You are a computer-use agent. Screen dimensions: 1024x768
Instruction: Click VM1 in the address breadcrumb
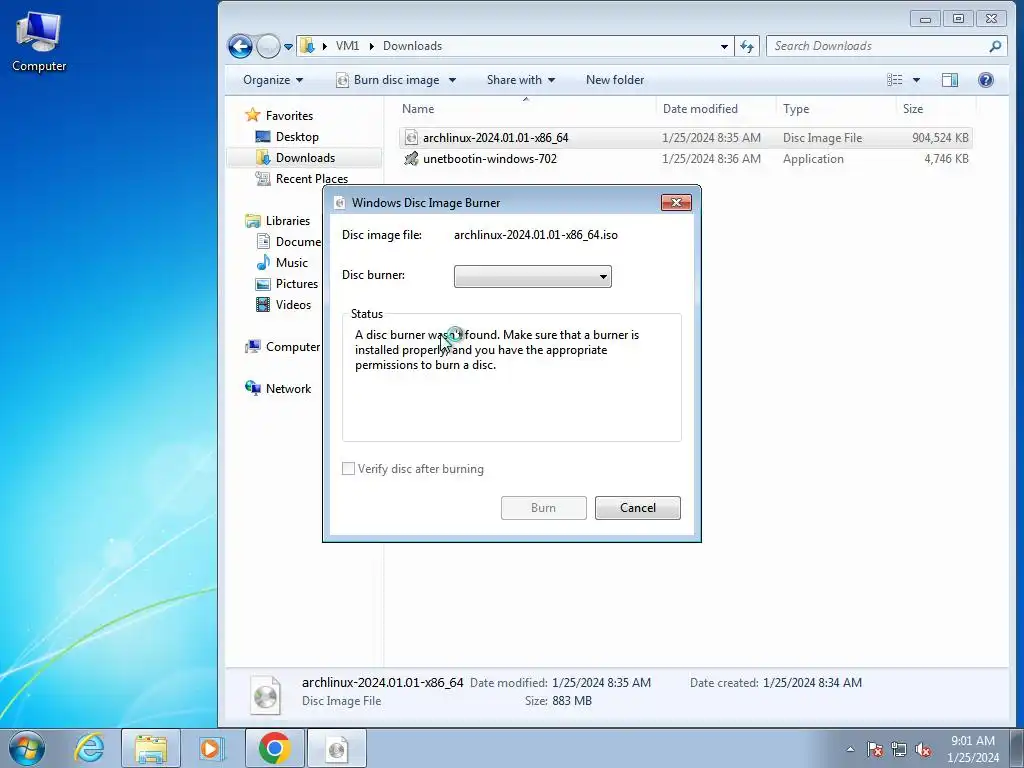pos(347,46)
